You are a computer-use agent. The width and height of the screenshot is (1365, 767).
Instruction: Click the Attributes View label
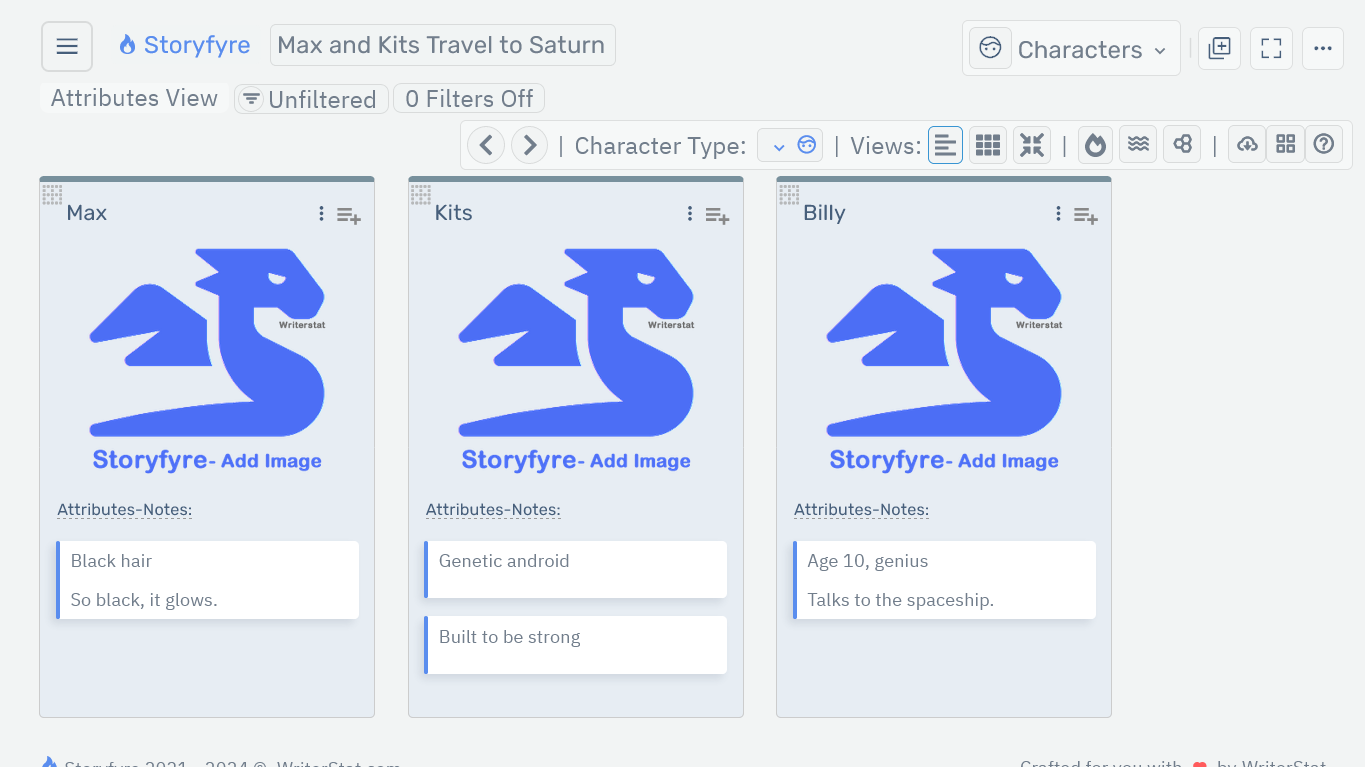134,98
